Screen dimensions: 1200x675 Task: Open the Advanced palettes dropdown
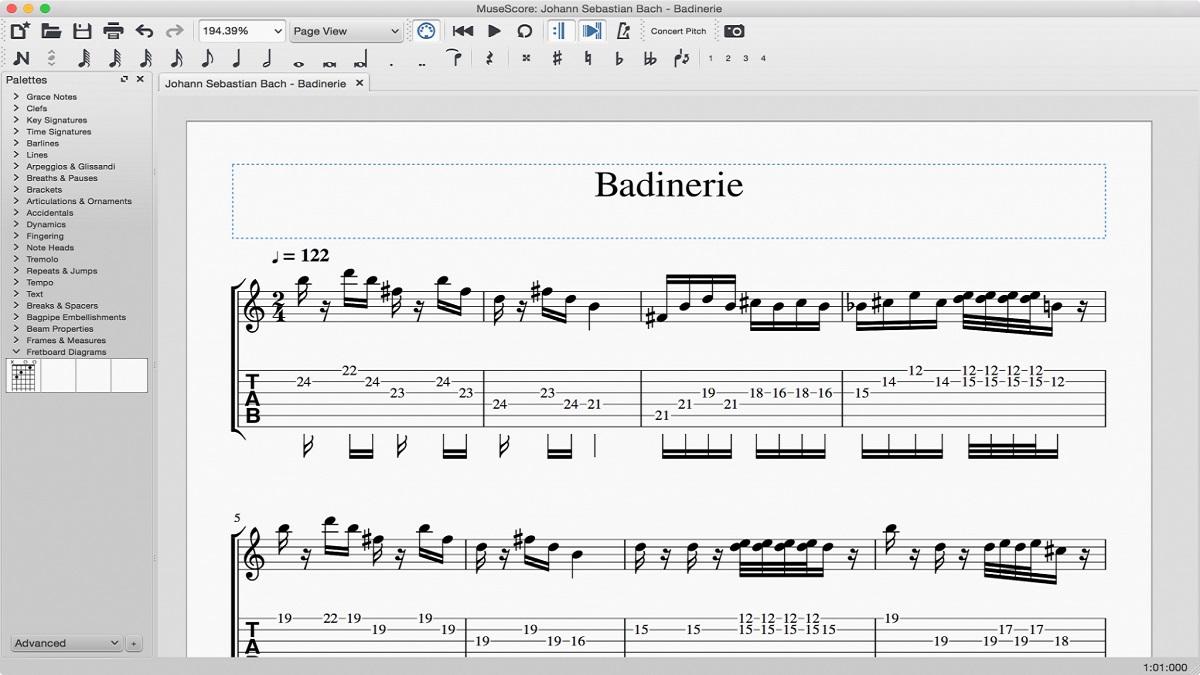(x=64, y=643)
